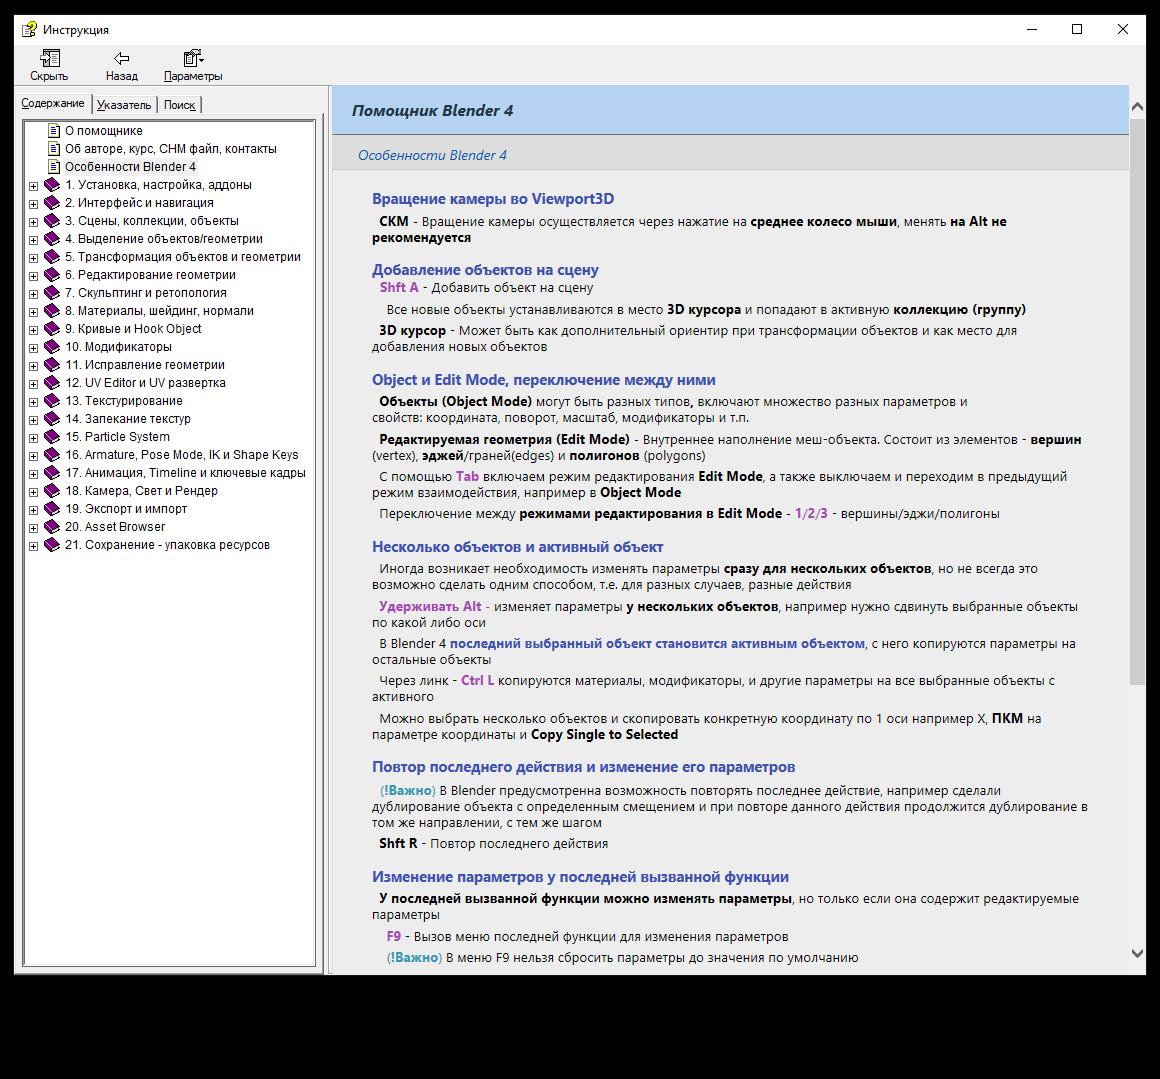The width and height of the screenshot is (1160, 1079).
Task: Expand the 12. UV Editor и UV развертка node
Action: pyautogui.click(x=34, y=384)
